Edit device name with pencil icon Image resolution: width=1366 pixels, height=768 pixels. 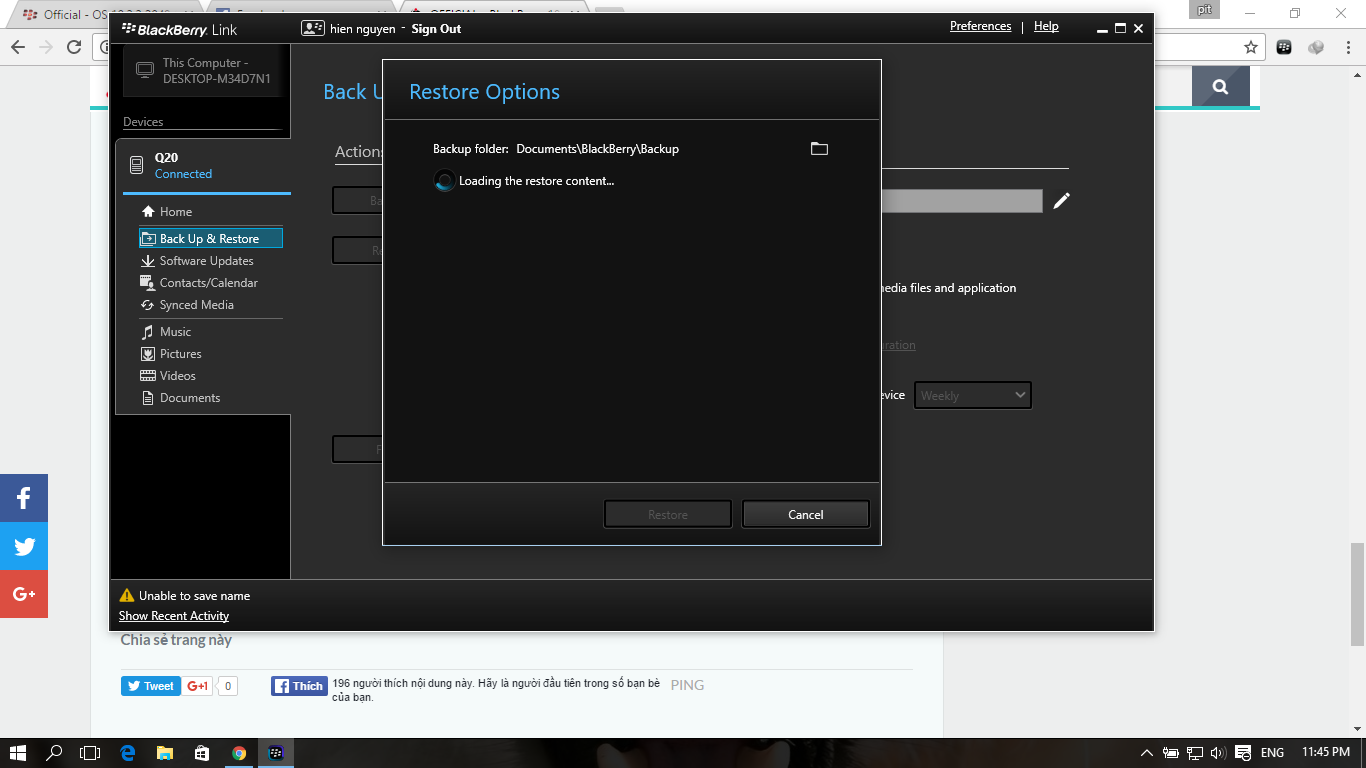[1061, 201]
